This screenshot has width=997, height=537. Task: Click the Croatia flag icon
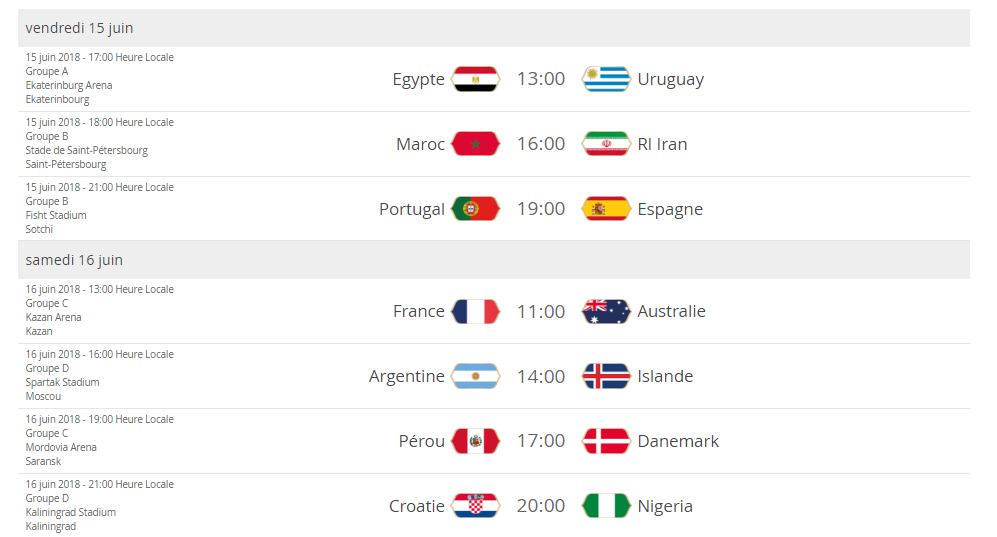476,506
